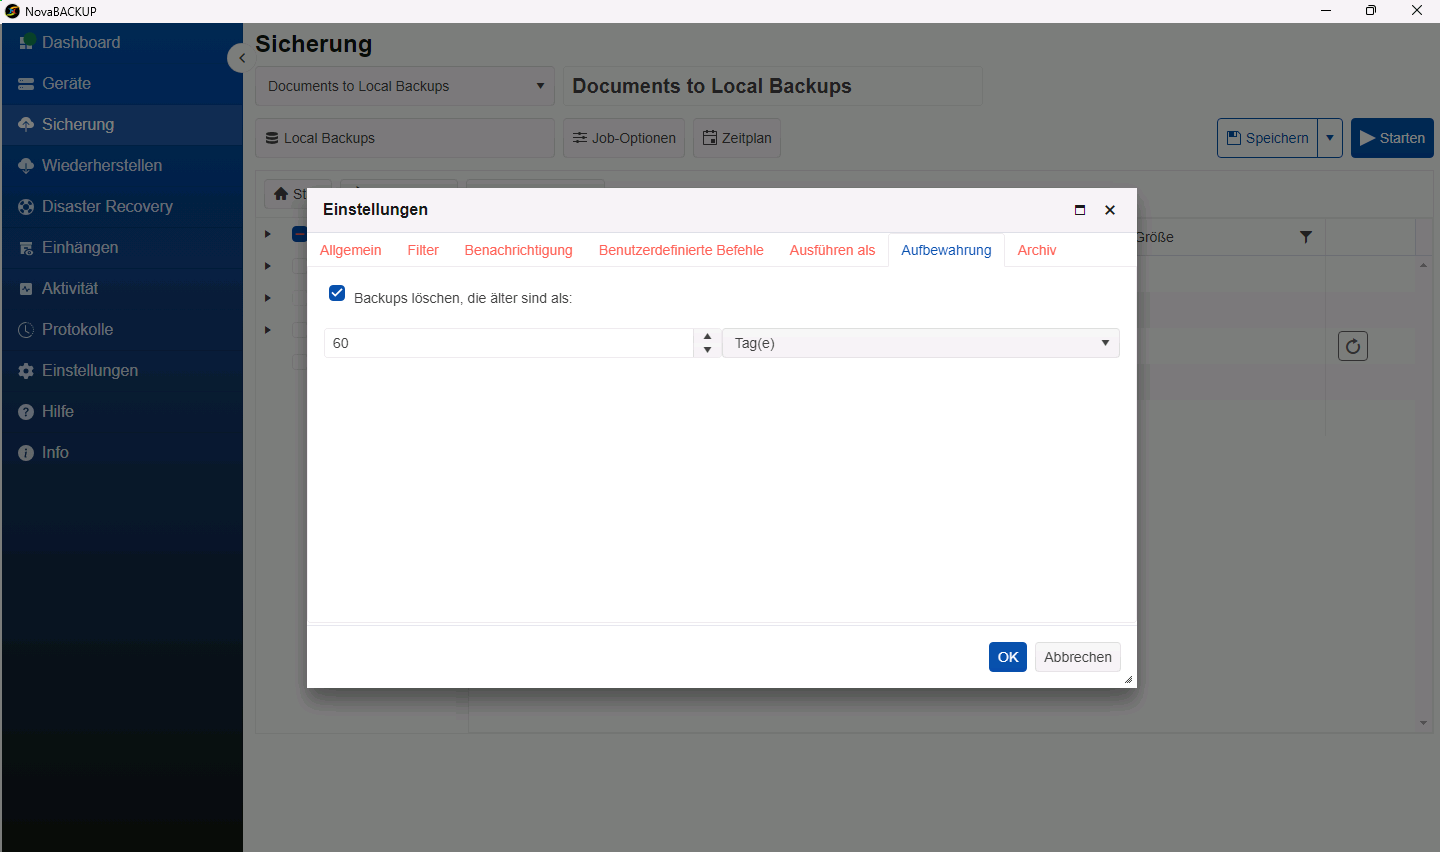Collapse the sidebar with the chevron button

(240, 58)
